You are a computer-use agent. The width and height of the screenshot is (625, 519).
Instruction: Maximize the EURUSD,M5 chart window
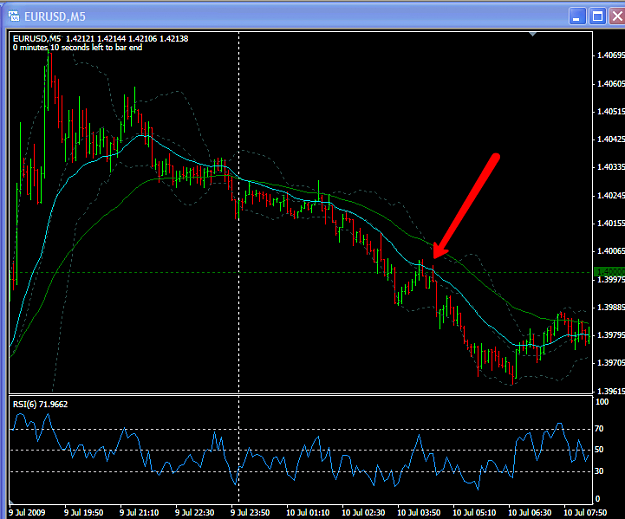pyautogui.click(x=597, y=16)
